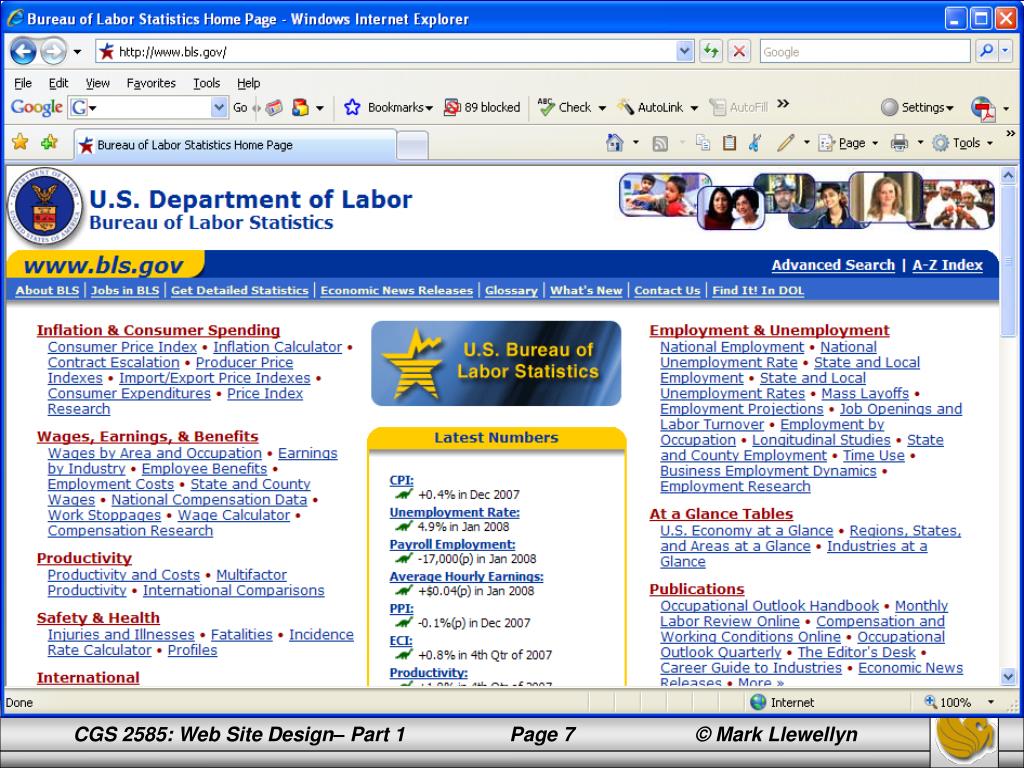The image size is (1024, 768).
Task: Open Bookmarks star in Google toolbar
Action: (352, 107)
